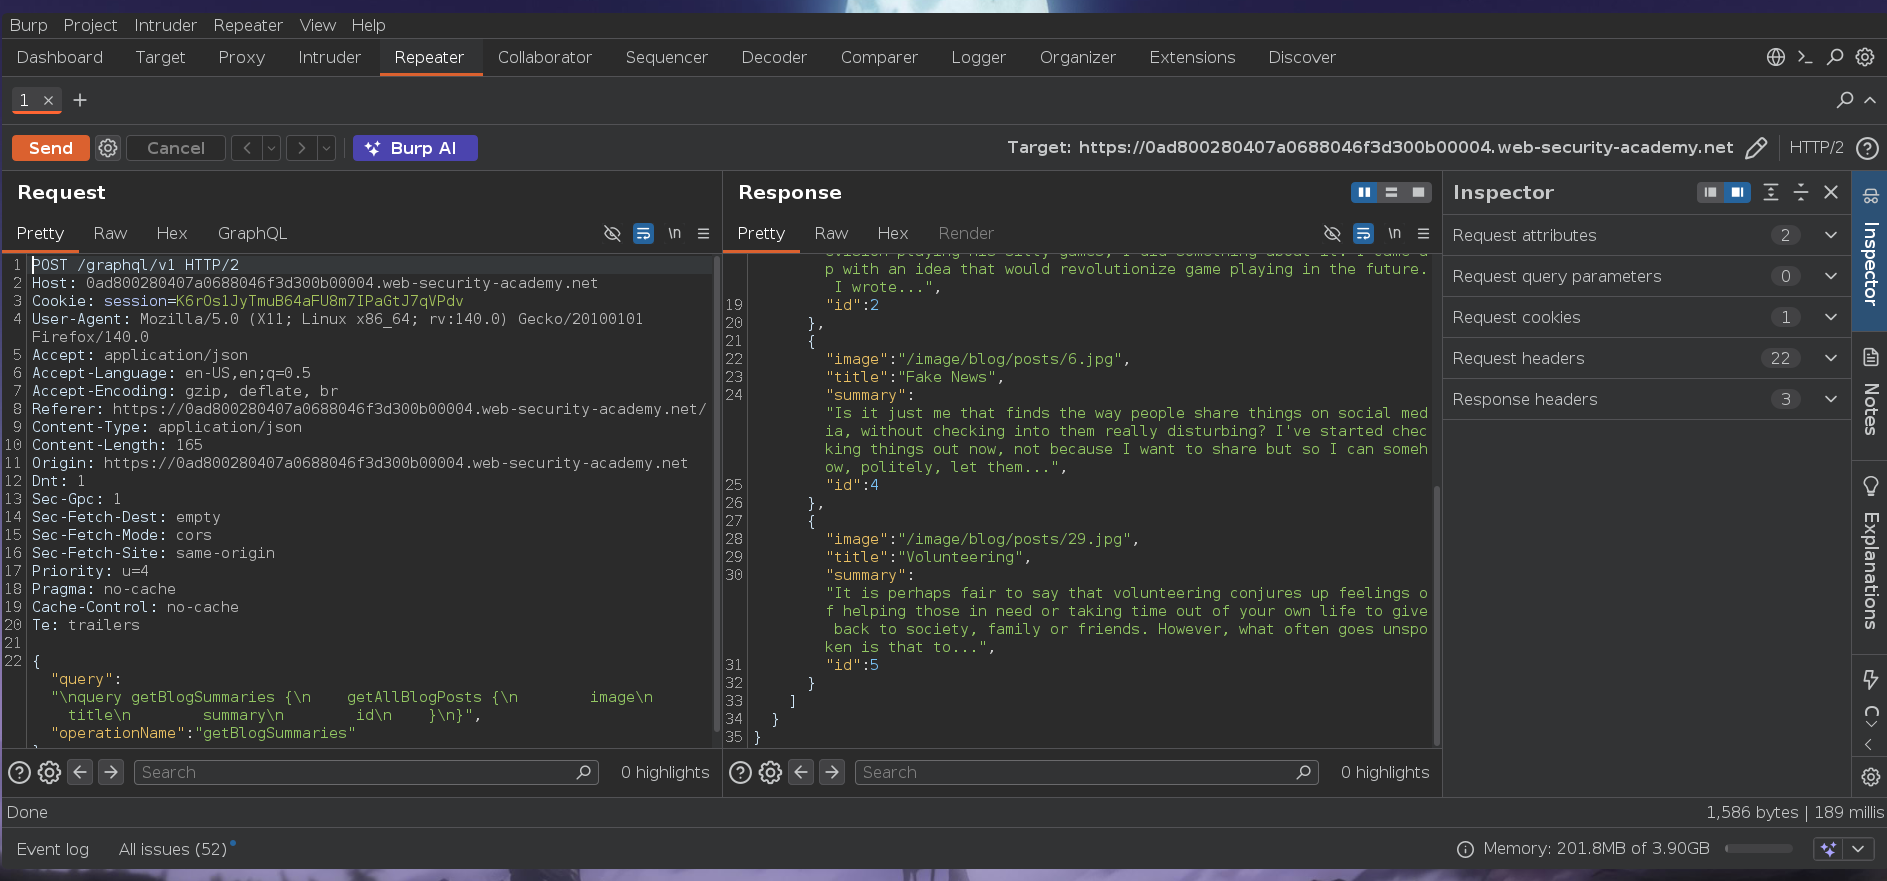Open the send options gear icon
Screen dimensions: 1887x881
[x=108, y=148]
